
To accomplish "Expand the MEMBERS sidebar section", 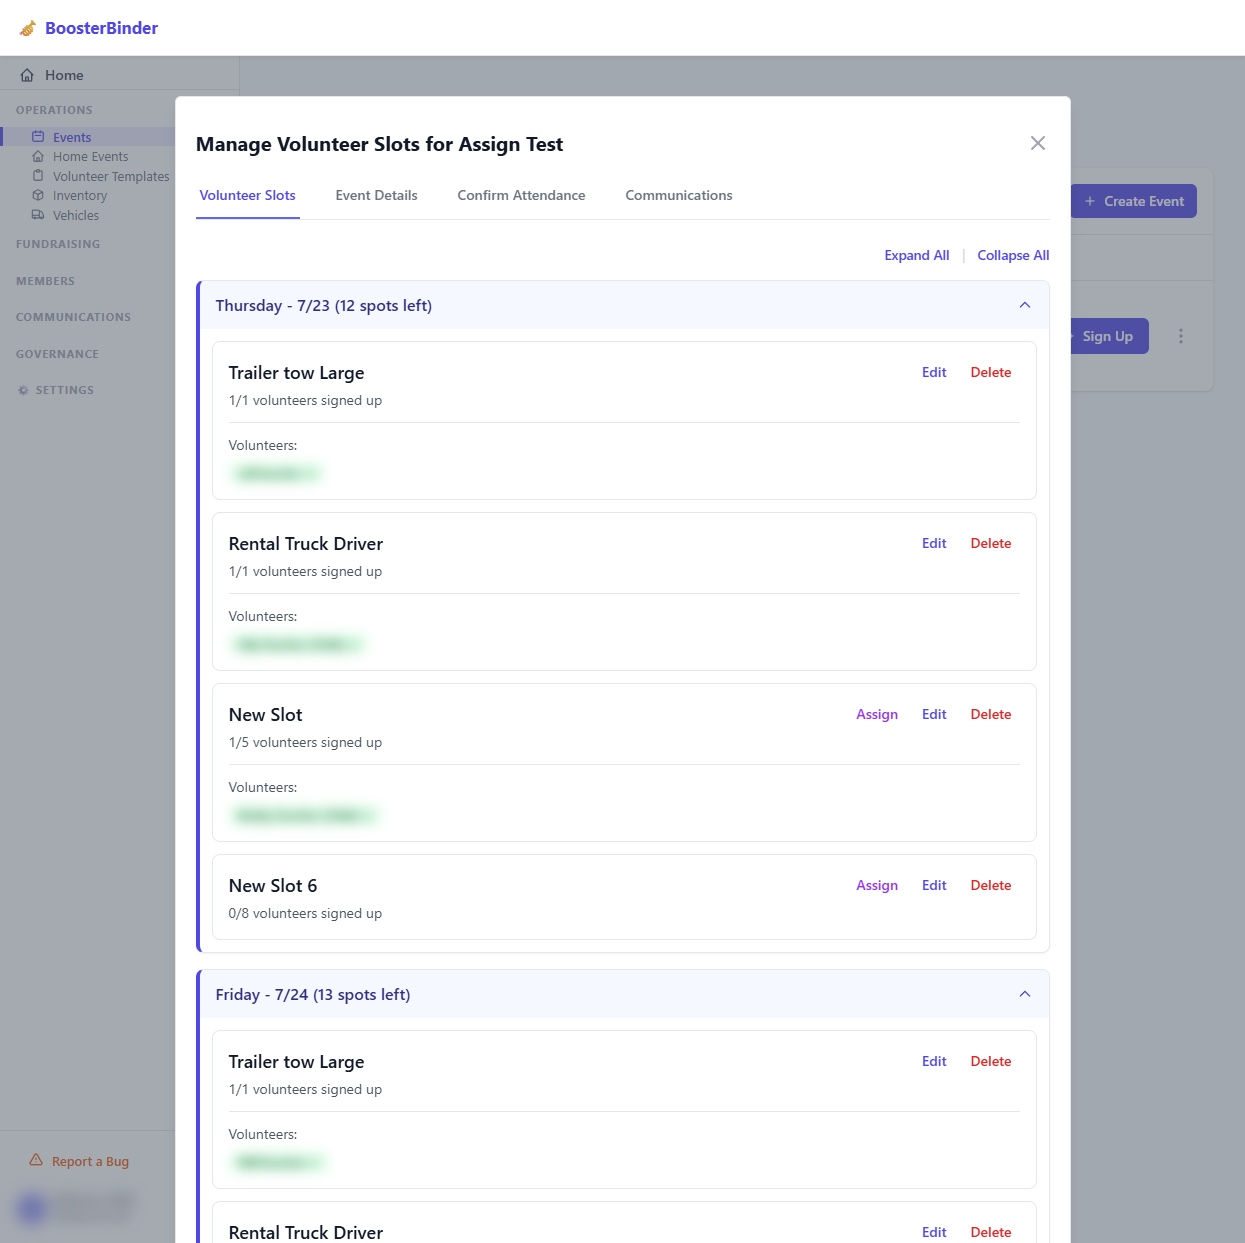I will pyautogui.click(x=45, y=281).
